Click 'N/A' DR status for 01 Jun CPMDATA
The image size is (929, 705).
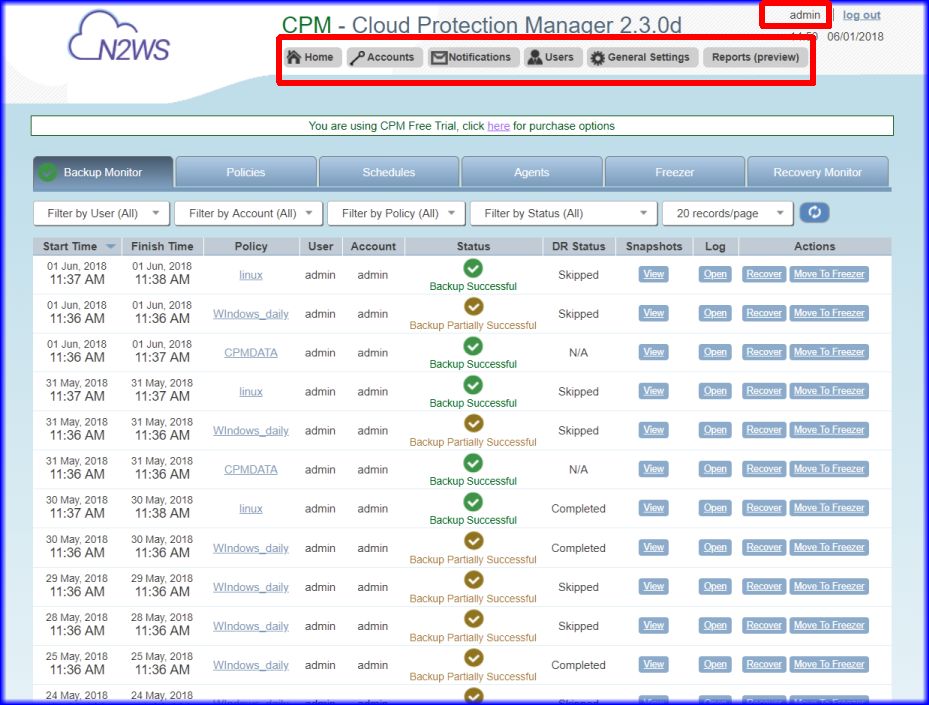point(578,353)
